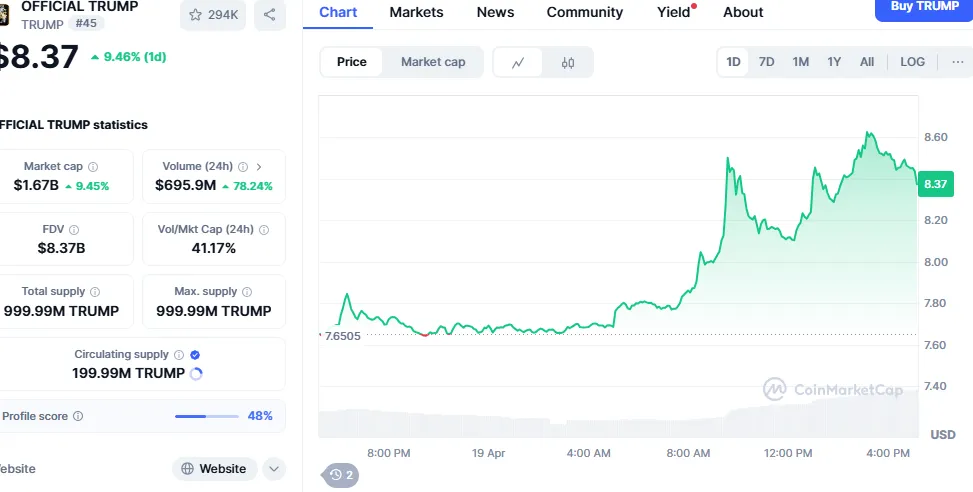Screen dimensions: 973x492
Task: Click the $695.9M volume value
Action: click(186, 186)
